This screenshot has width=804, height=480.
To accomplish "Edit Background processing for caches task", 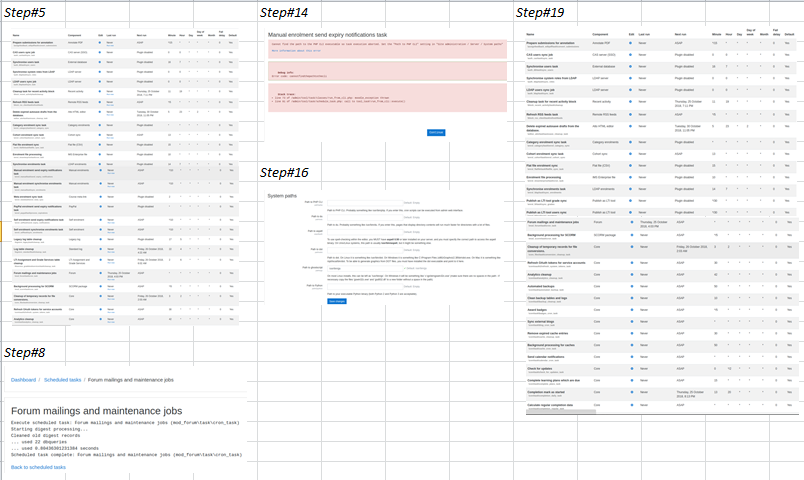I will [x=632, y=346].
